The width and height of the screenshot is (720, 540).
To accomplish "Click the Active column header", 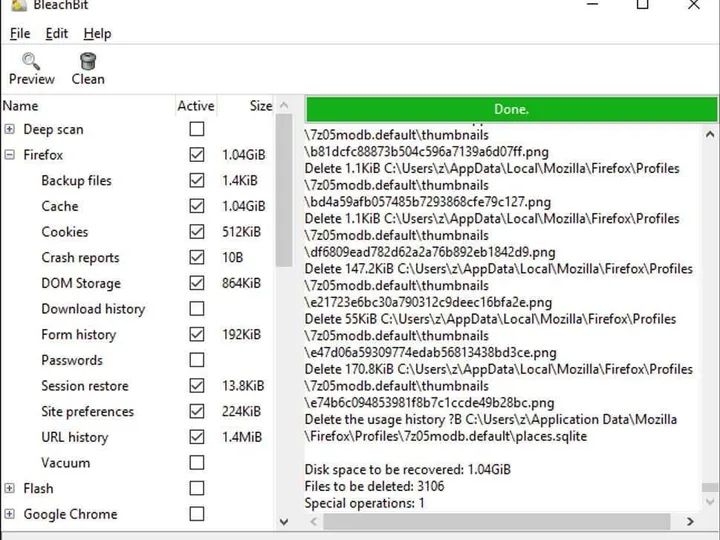I will [x=196, y=106].
